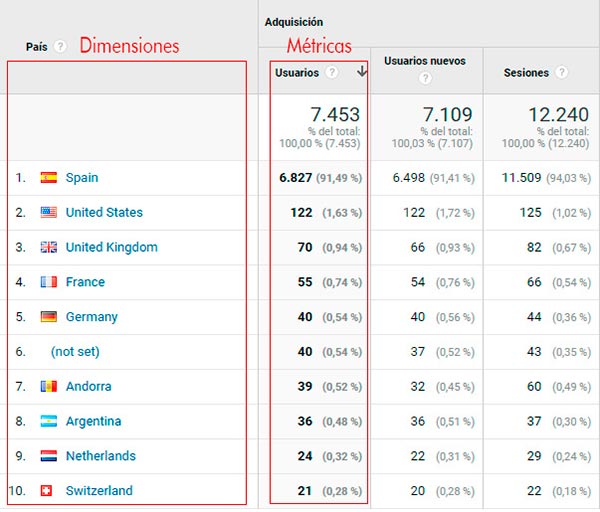Click Andorra sessions value 60

(x=534, y=386)
